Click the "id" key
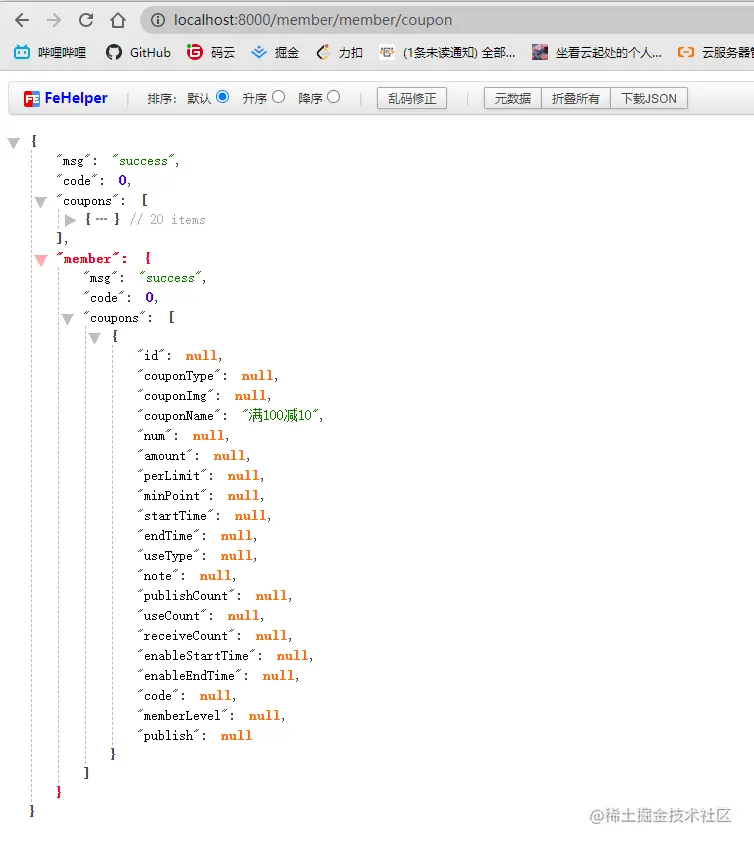Viewport: 754px width, 847px height. coord(151,355)
